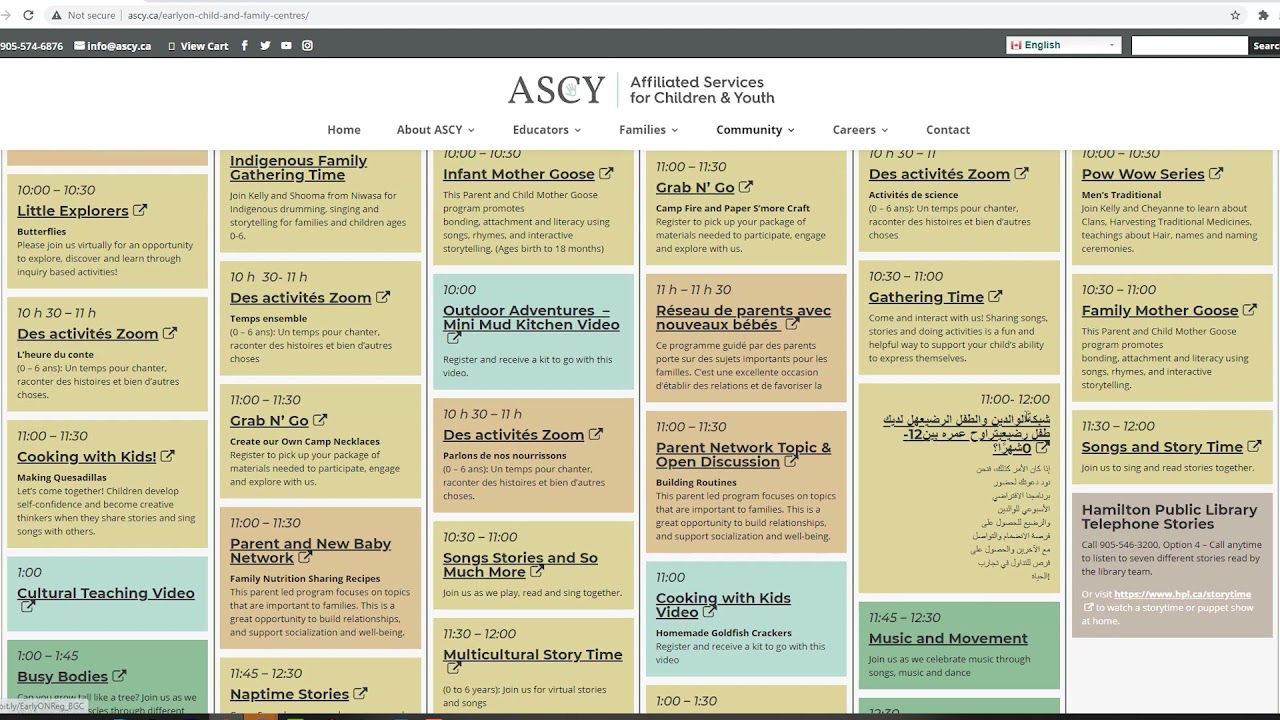Click external link icon beside Little Explorers
Image resolution: width=1280 pixels, height=720 pixels.
point(140,210)
